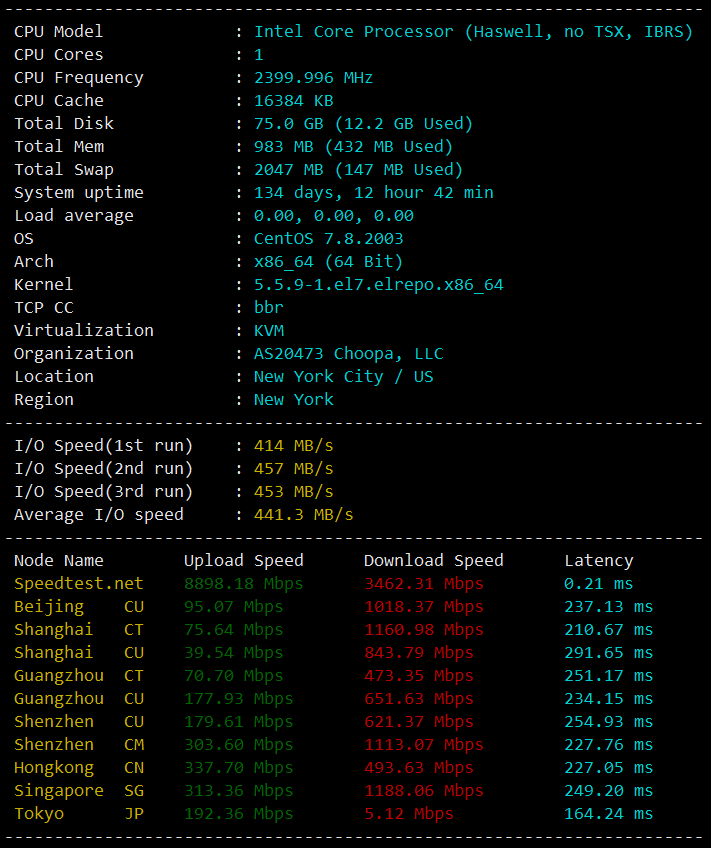Click the Download Speed column header
This screenshot has width=711, height=848.
(434, 561)
